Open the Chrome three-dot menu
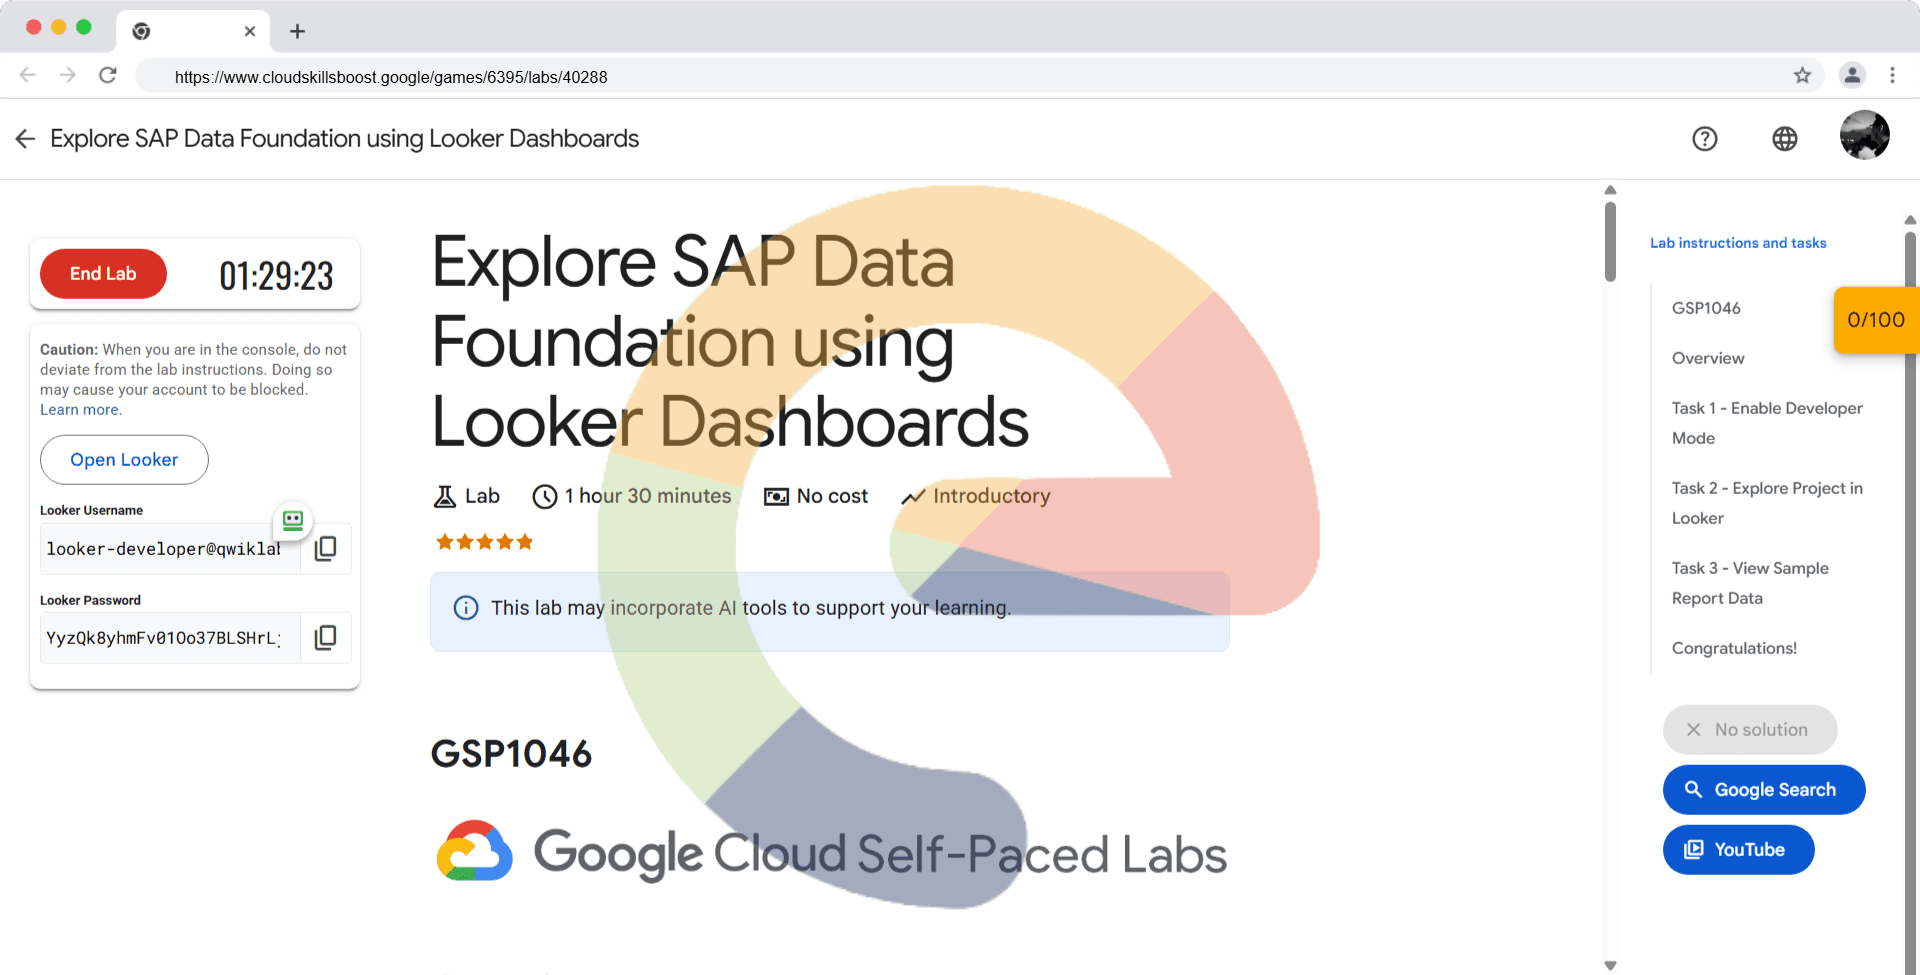The width and height of the screenshot is (1920, 975). [x=1892, y=76]
